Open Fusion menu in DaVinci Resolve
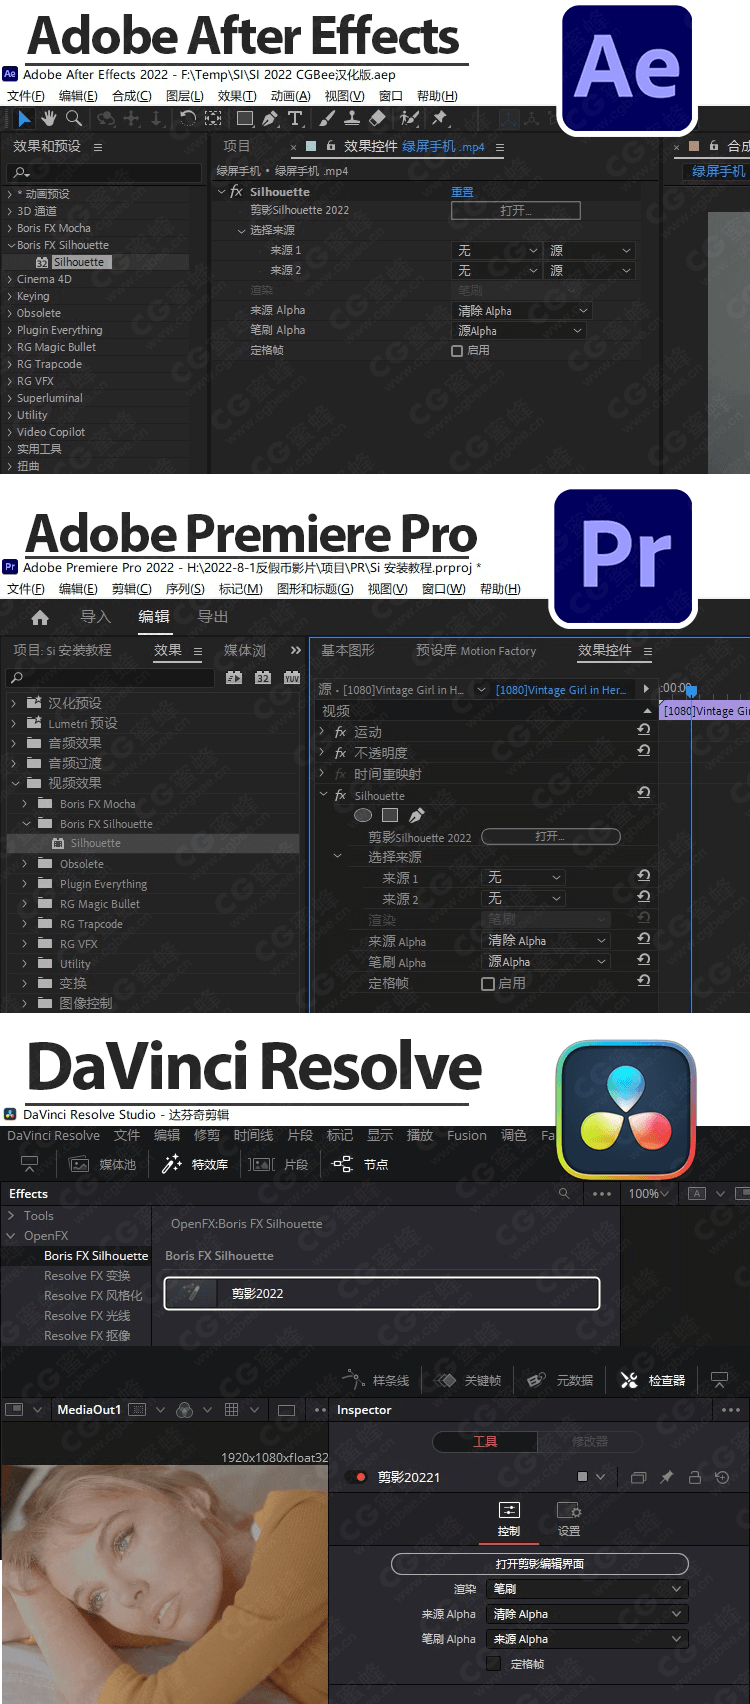 (467, 1135)
